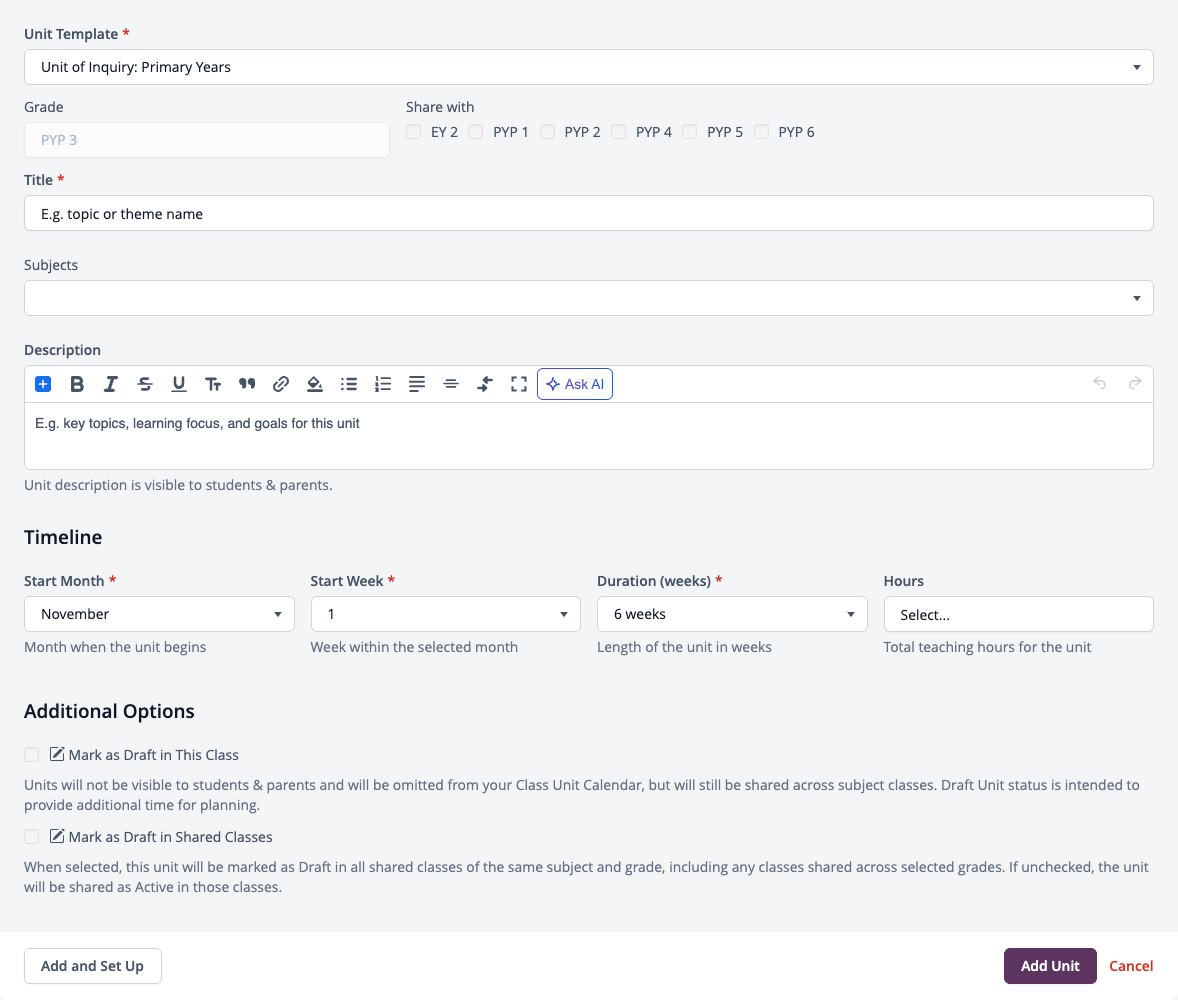1178x1000 pixels.
Task: Insert a blockquote with quote icon
Action: 247,384
